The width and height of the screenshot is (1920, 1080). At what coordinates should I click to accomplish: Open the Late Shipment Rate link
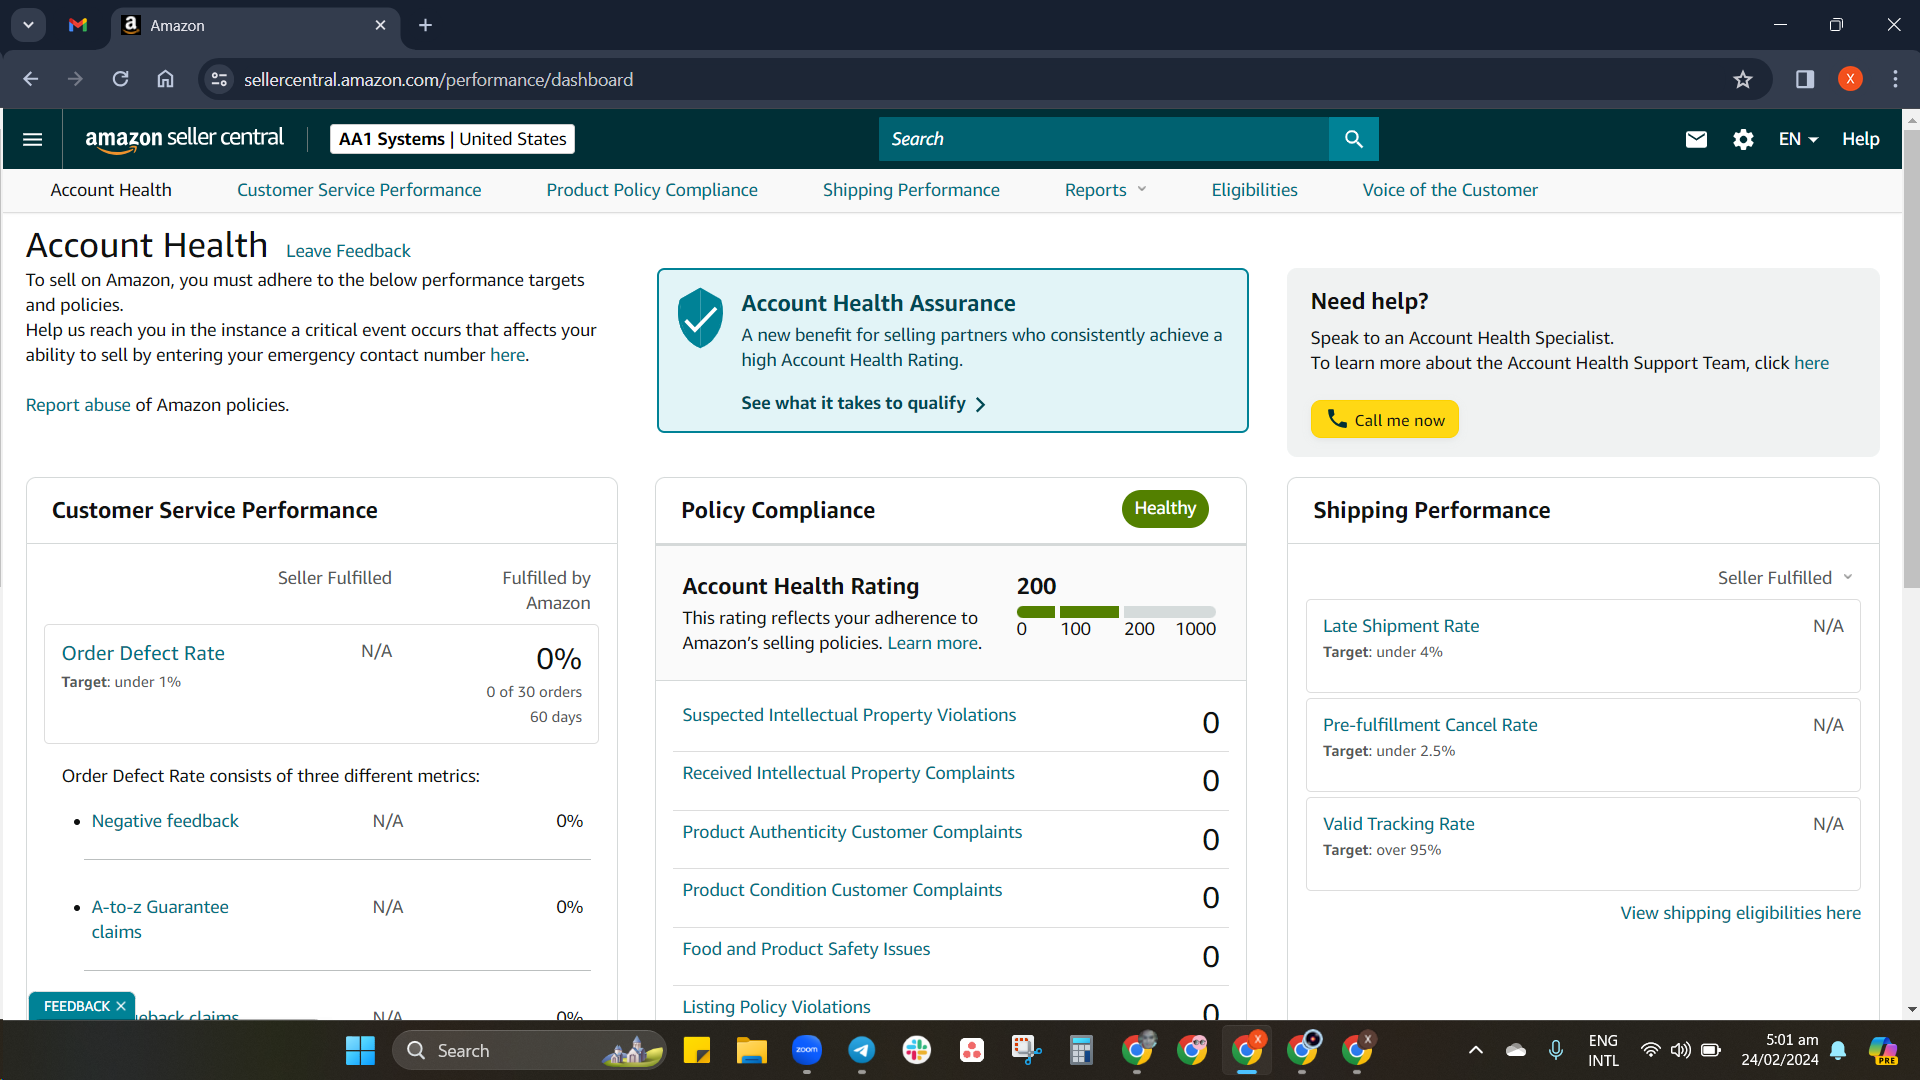tap(1400, 626)
